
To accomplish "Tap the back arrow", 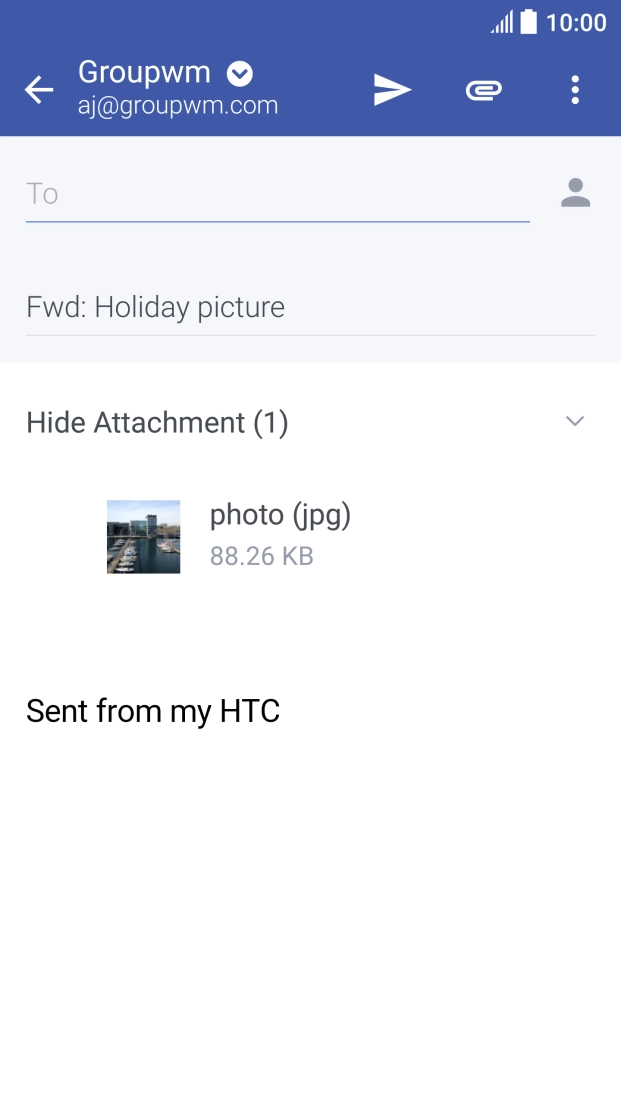I will tap(39, 90).
